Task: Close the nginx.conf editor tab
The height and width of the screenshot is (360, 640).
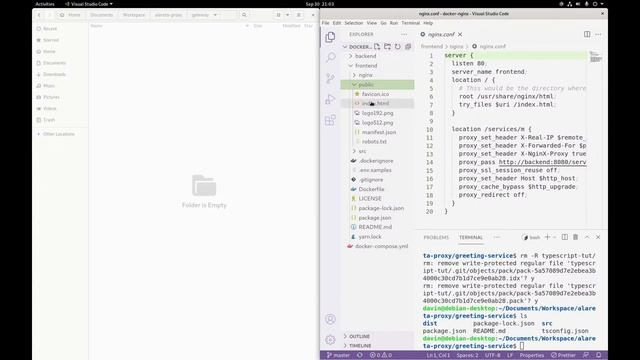Action: coord(460,34)
